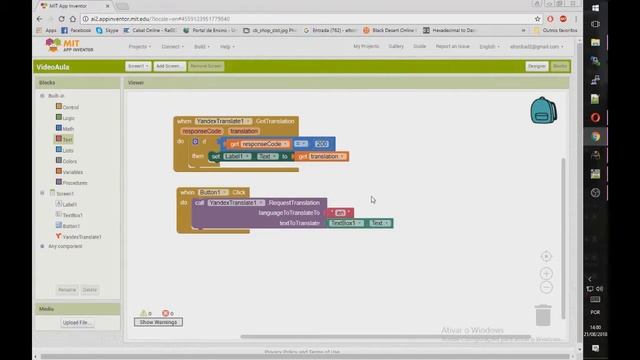Open the Gallery link
The width and height of the screenshot is (640, 360).
click(x=396, y=47)
